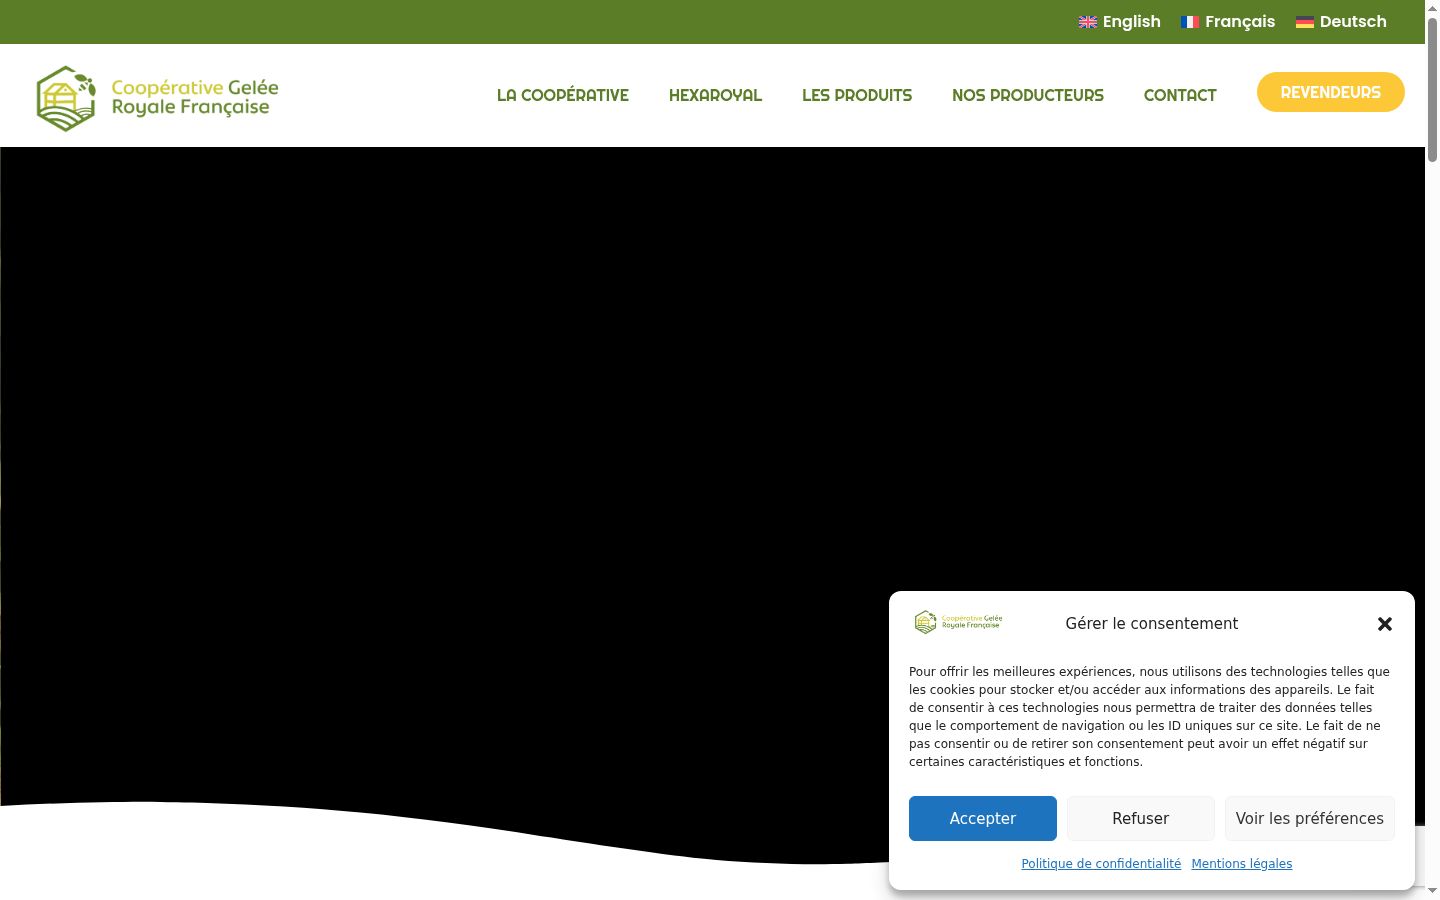Click the scrollbar up arrow
The image size is (1440, 900).
click(x=1432, y=7)
